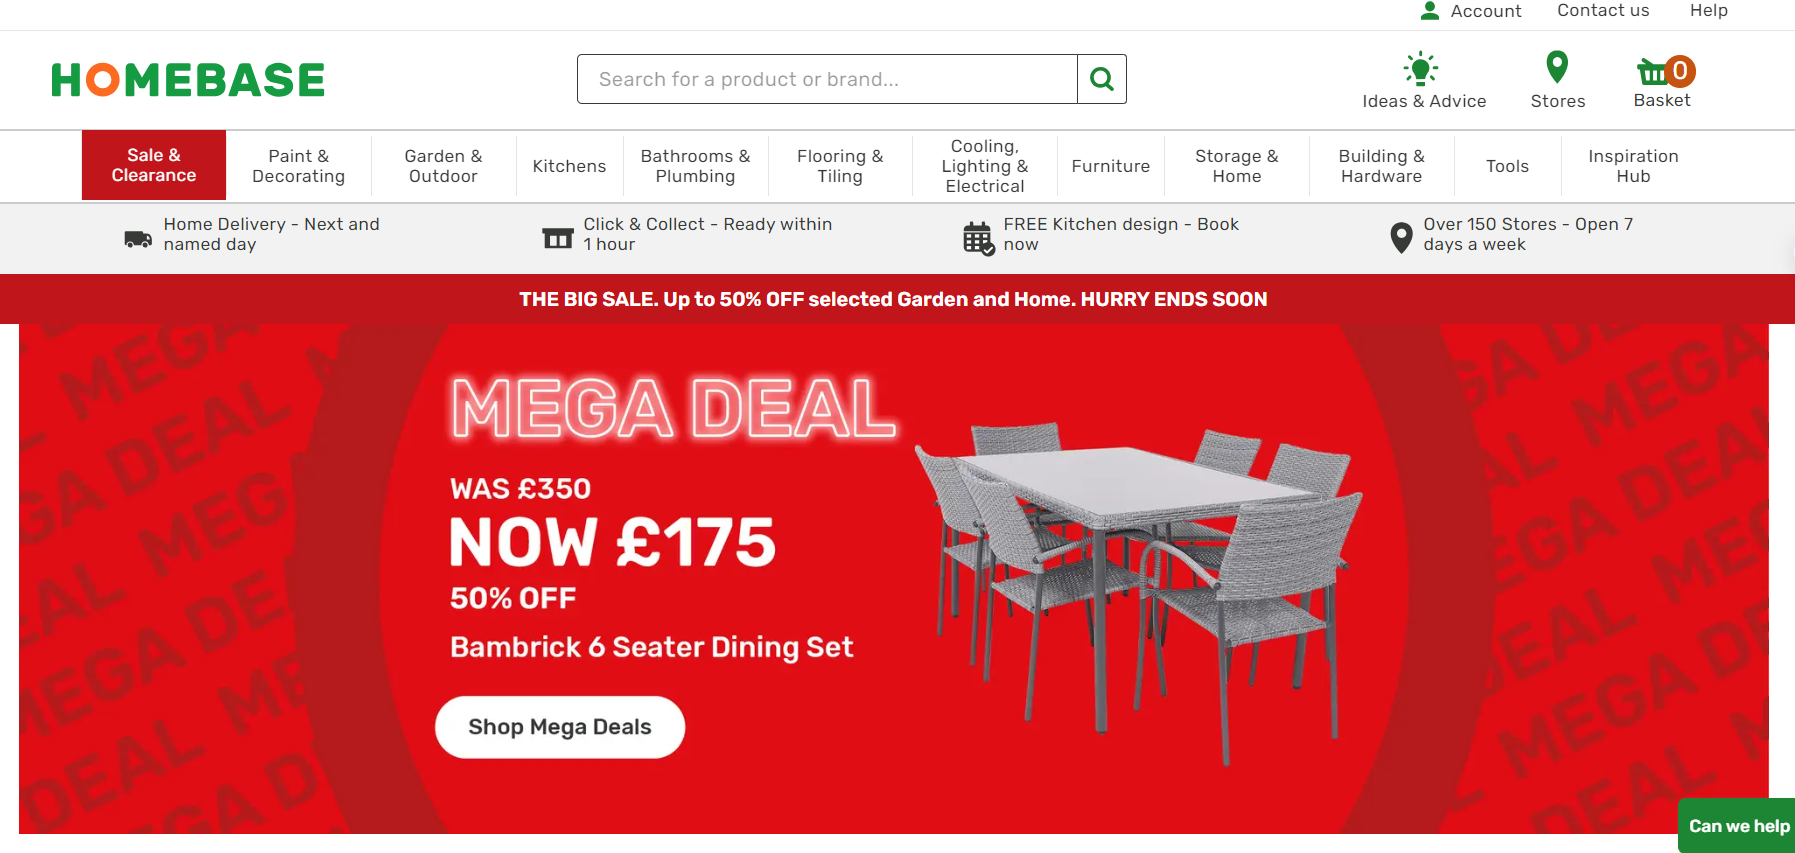Click the Stores location pin icon
Image resolution: width=1795 pixels, height=853 pixels.
click(1557, 68)
